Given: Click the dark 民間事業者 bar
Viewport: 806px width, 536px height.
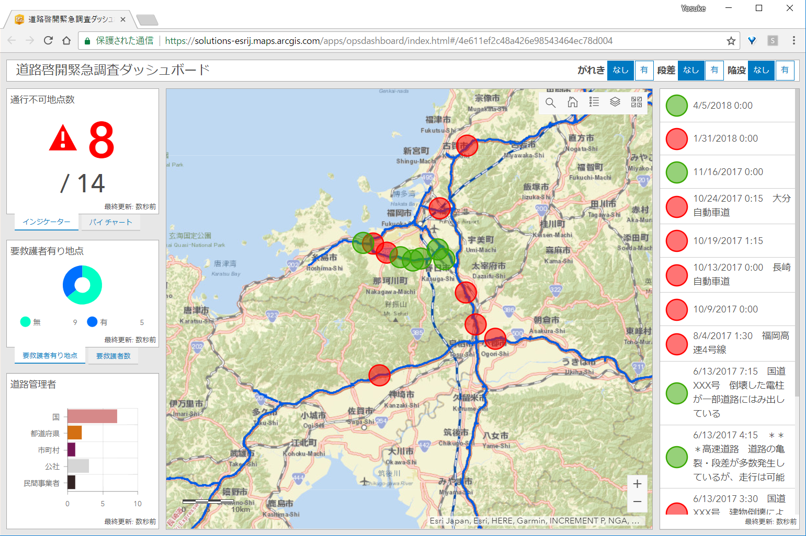Looking at the screenshot, I should [71, 482].
